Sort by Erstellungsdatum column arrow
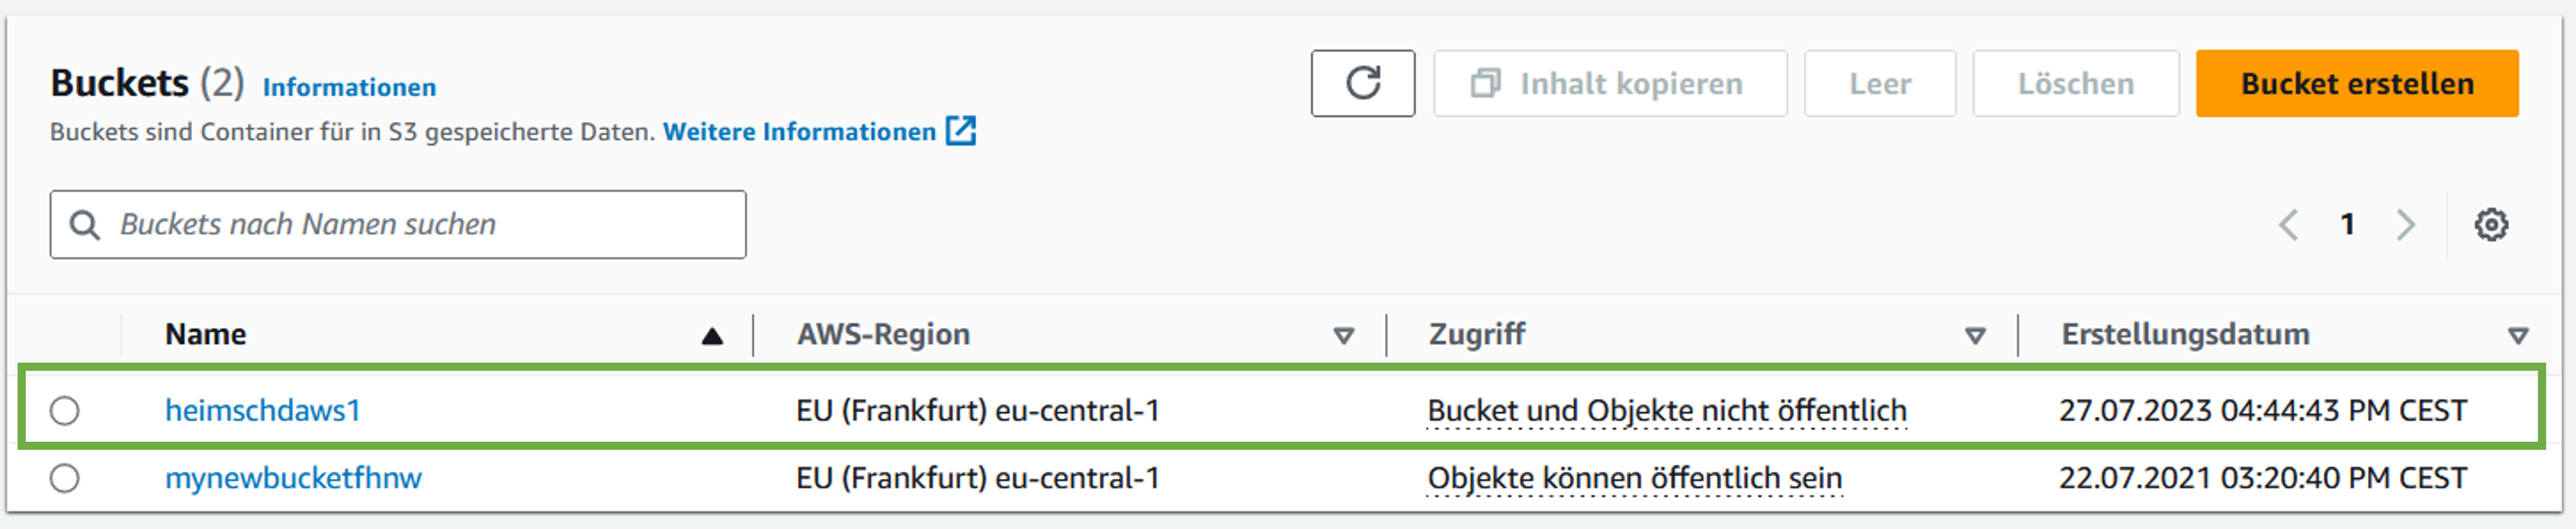 [x=2518, y=336]
